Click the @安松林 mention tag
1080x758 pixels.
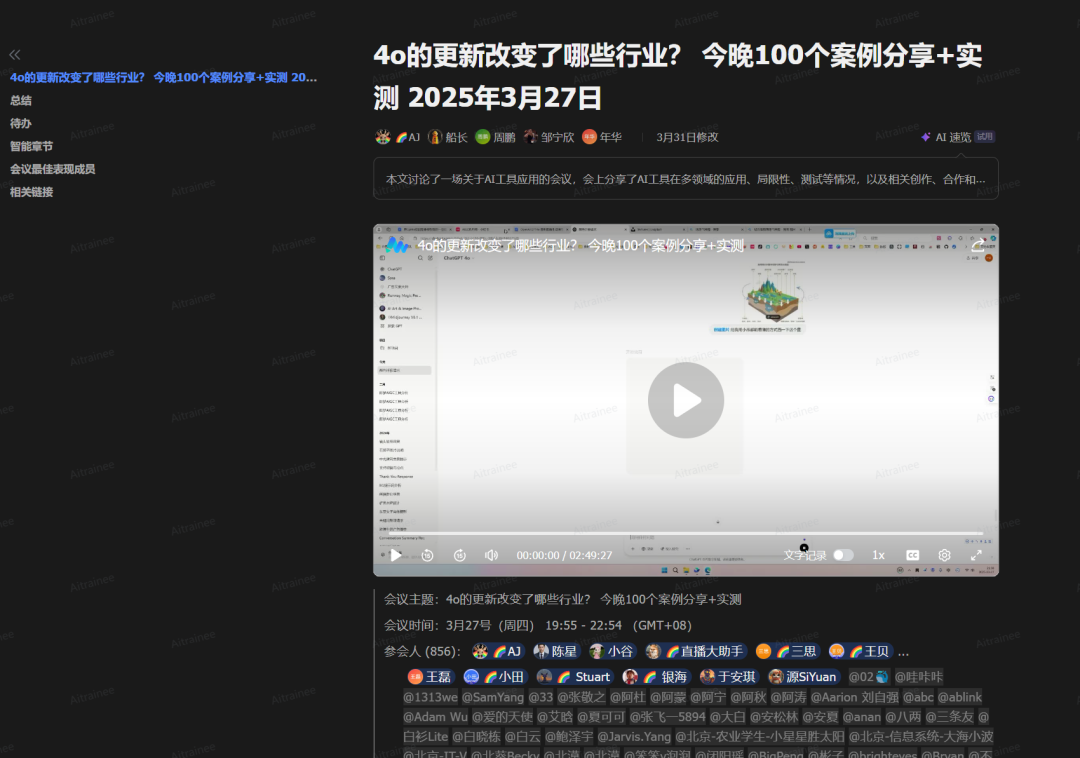(774, 717)
